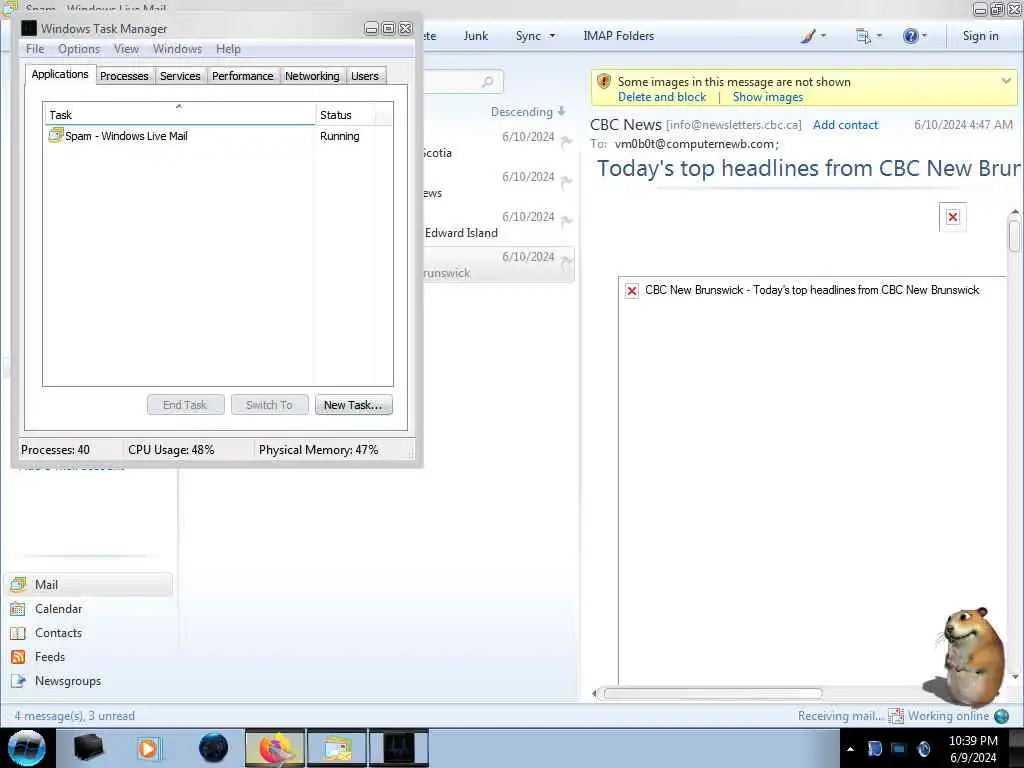Click the New Task... button

353,405
